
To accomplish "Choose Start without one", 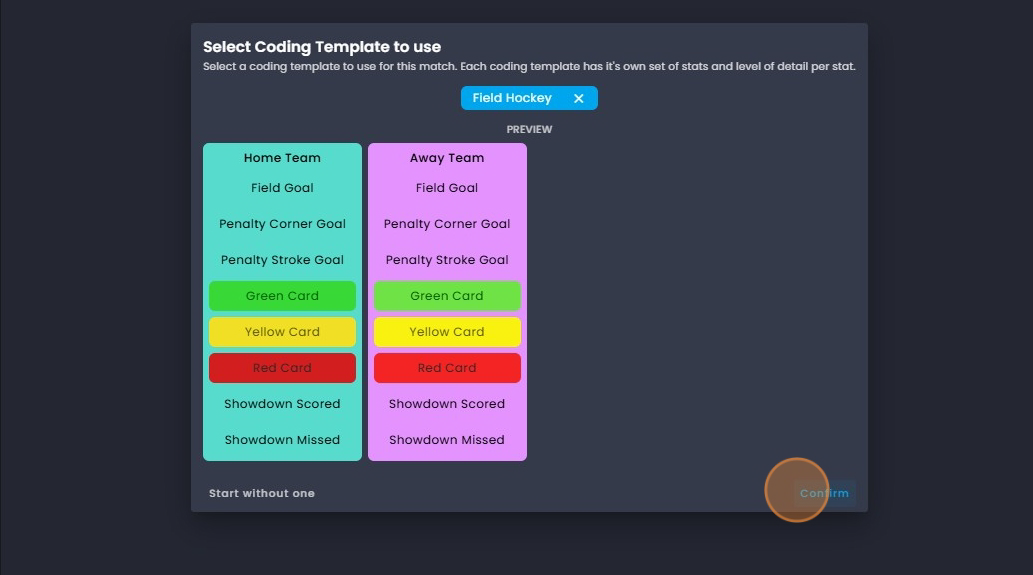I will coord(262,493).
